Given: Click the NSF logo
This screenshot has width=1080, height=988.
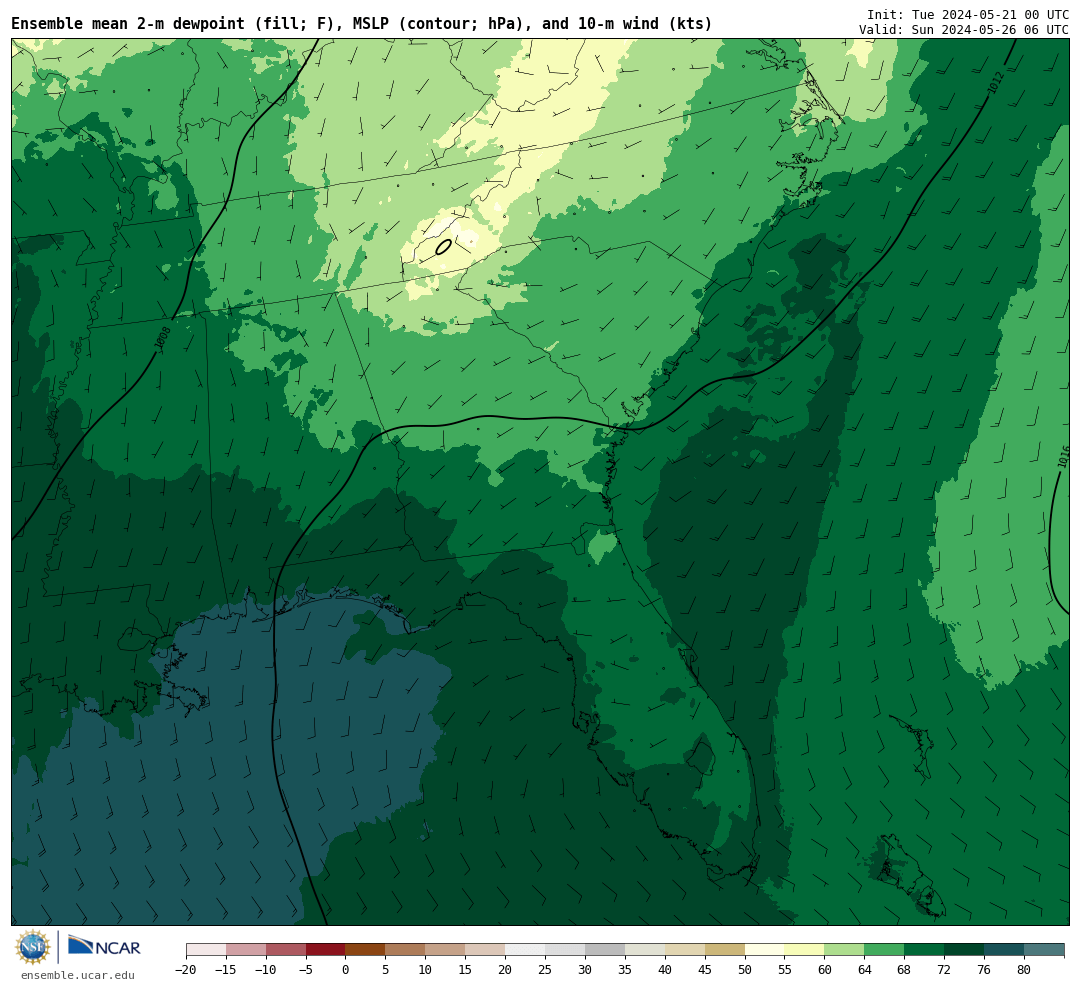Looking at the screenshot, I should [33, 947].
